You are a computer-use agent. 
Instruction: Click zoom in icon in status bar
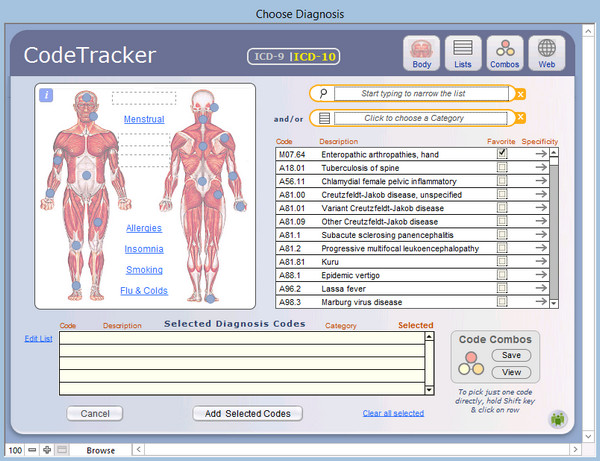coord(47,450)
